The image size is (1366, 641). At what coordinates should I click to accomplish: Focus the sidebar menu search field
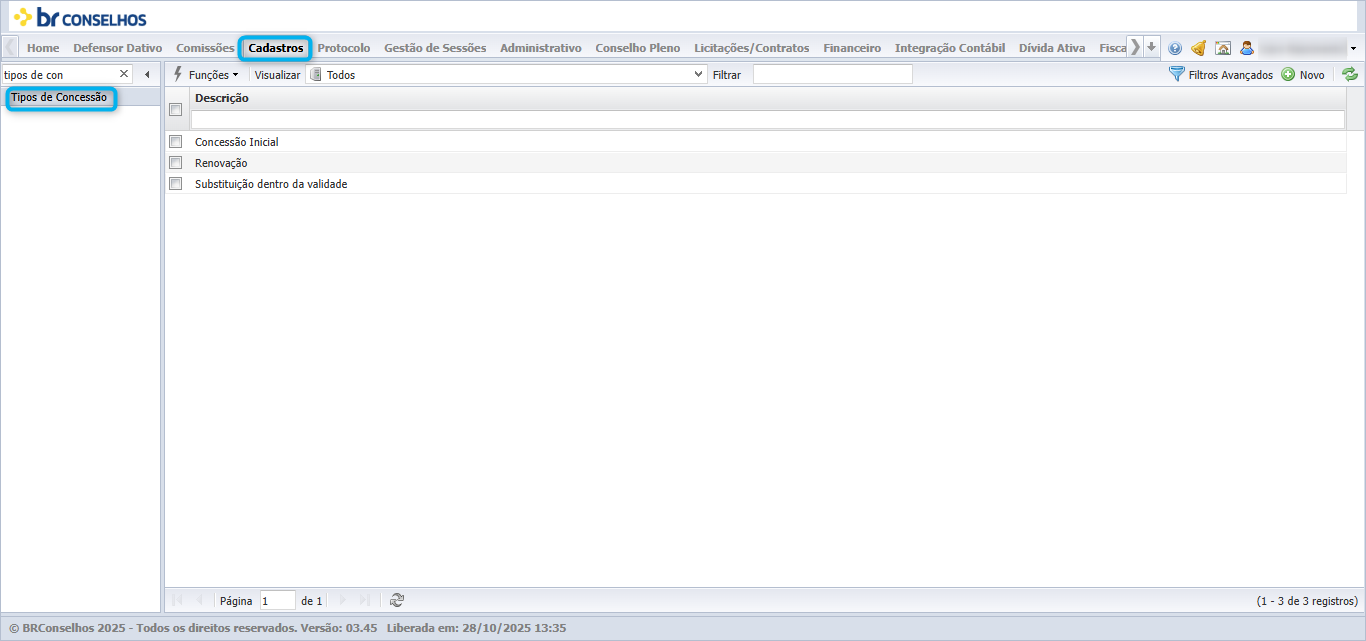click(x=59, y=74)
